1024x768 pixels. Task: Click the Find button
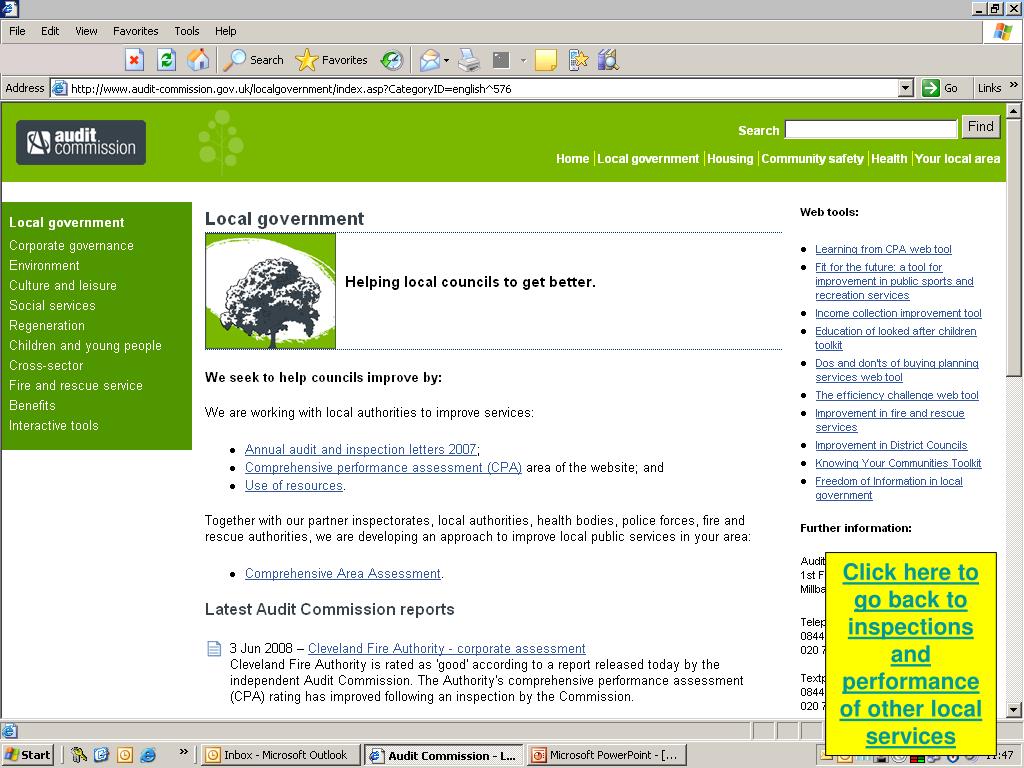coord(980,127)
